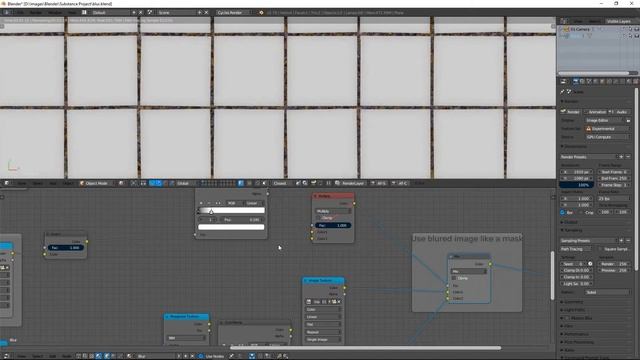
Task: Expand the Performance panel
Action: [x=576, y=334]
